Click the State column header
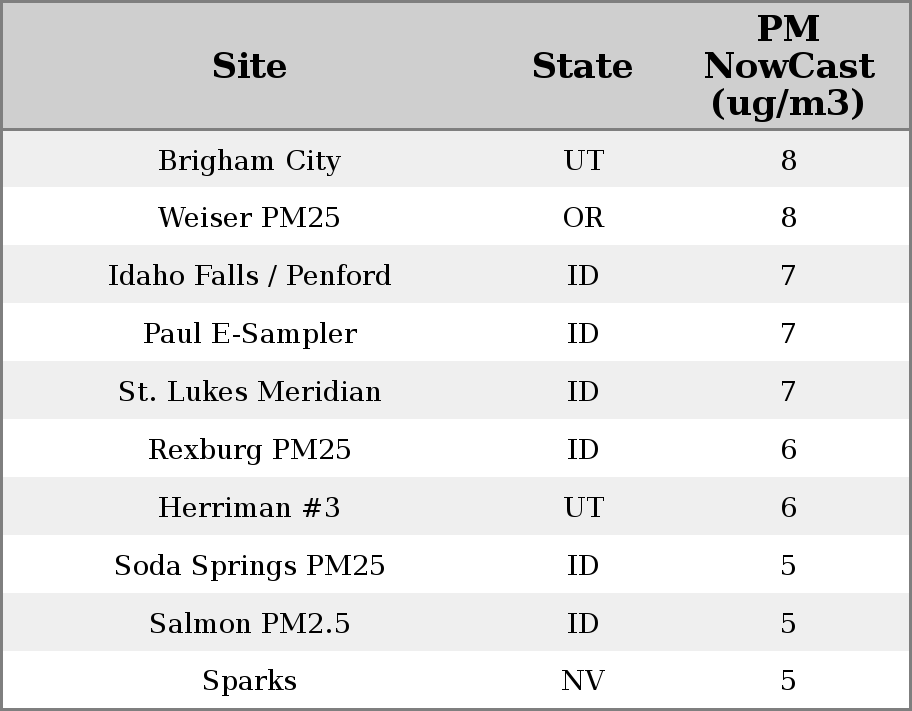The image size is (912, 711). click(582, 66)
